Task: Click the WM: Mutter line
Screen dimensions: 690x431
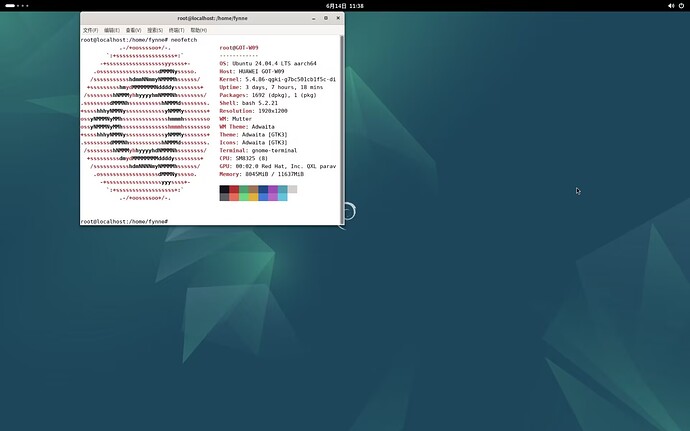Action: click(x=235, y=119)
